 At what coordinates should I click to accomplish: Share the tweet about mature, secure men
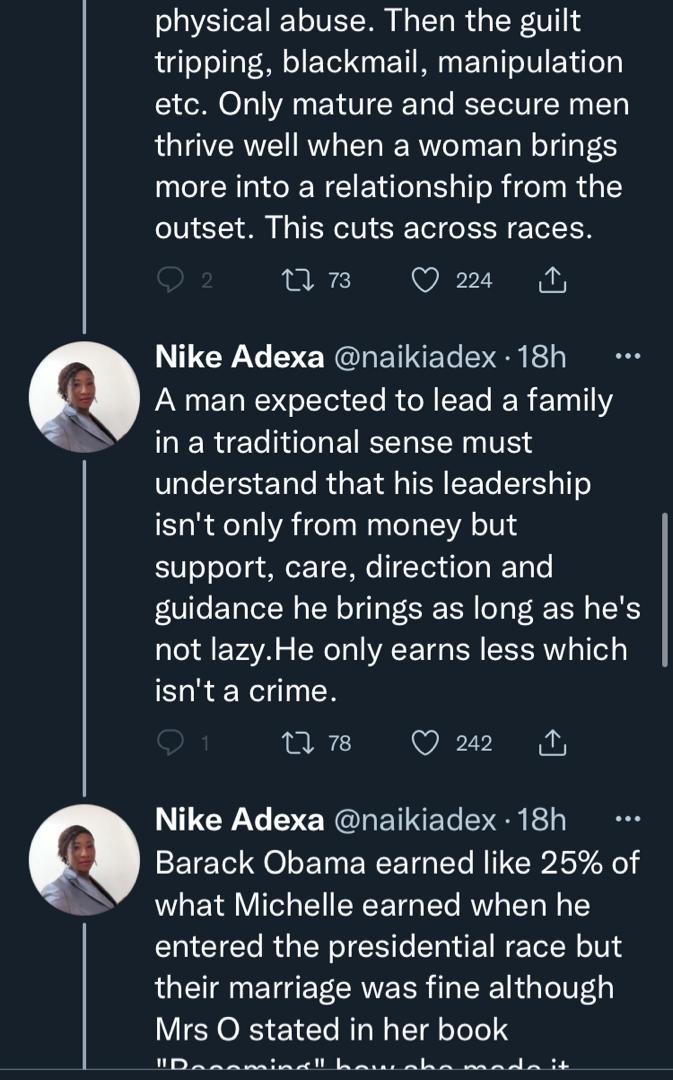[x=551, y=281]
